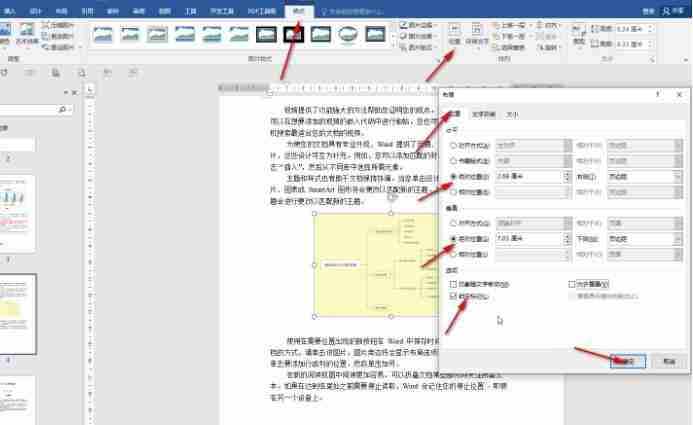The image size is (693, 425).
Task: Apply the Metal Frame picture style
Action: tap(157, 34)
